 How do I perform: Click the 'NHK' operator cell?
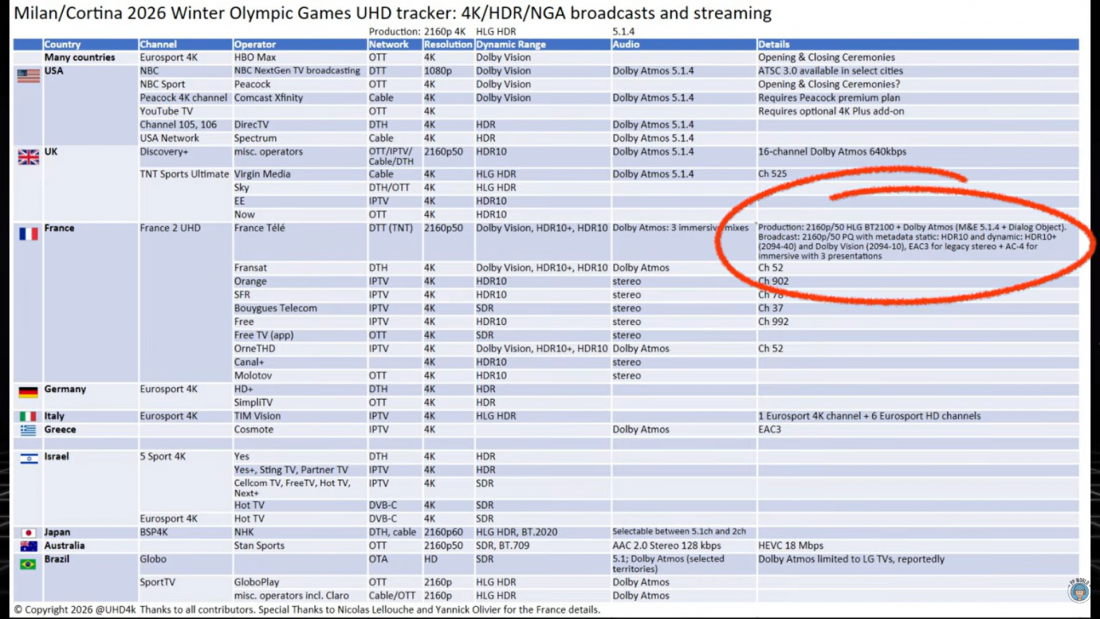click(244, 532)
